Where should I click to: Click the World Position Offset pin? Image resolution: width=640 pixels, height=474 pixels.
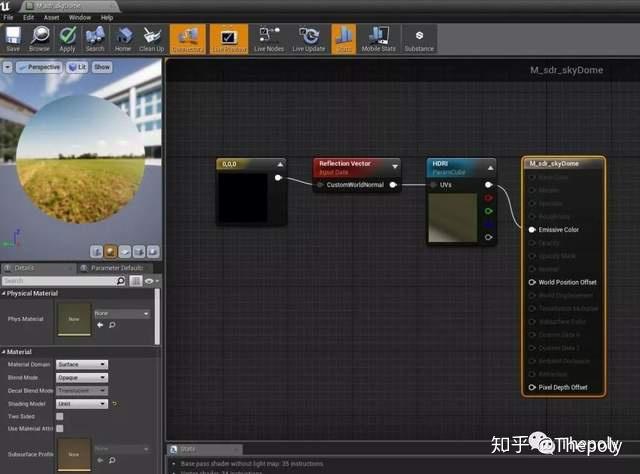532,282
